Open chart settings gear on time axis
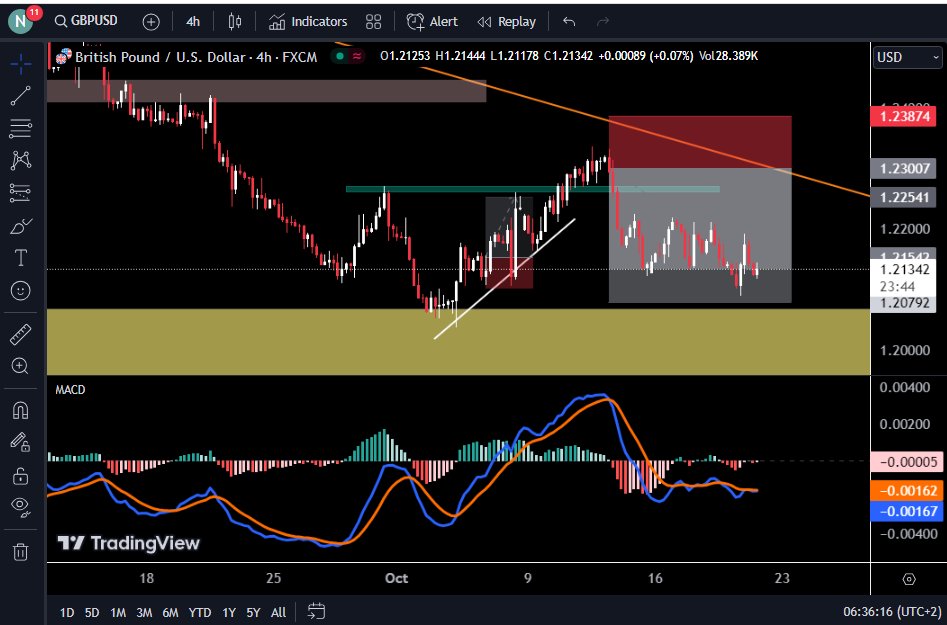 pos(909,579)
